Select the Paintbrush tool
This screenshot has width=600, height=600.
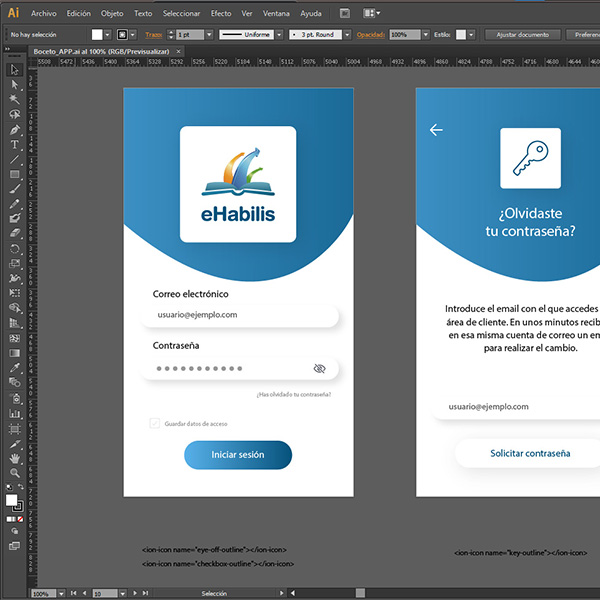tap(15, 189)
